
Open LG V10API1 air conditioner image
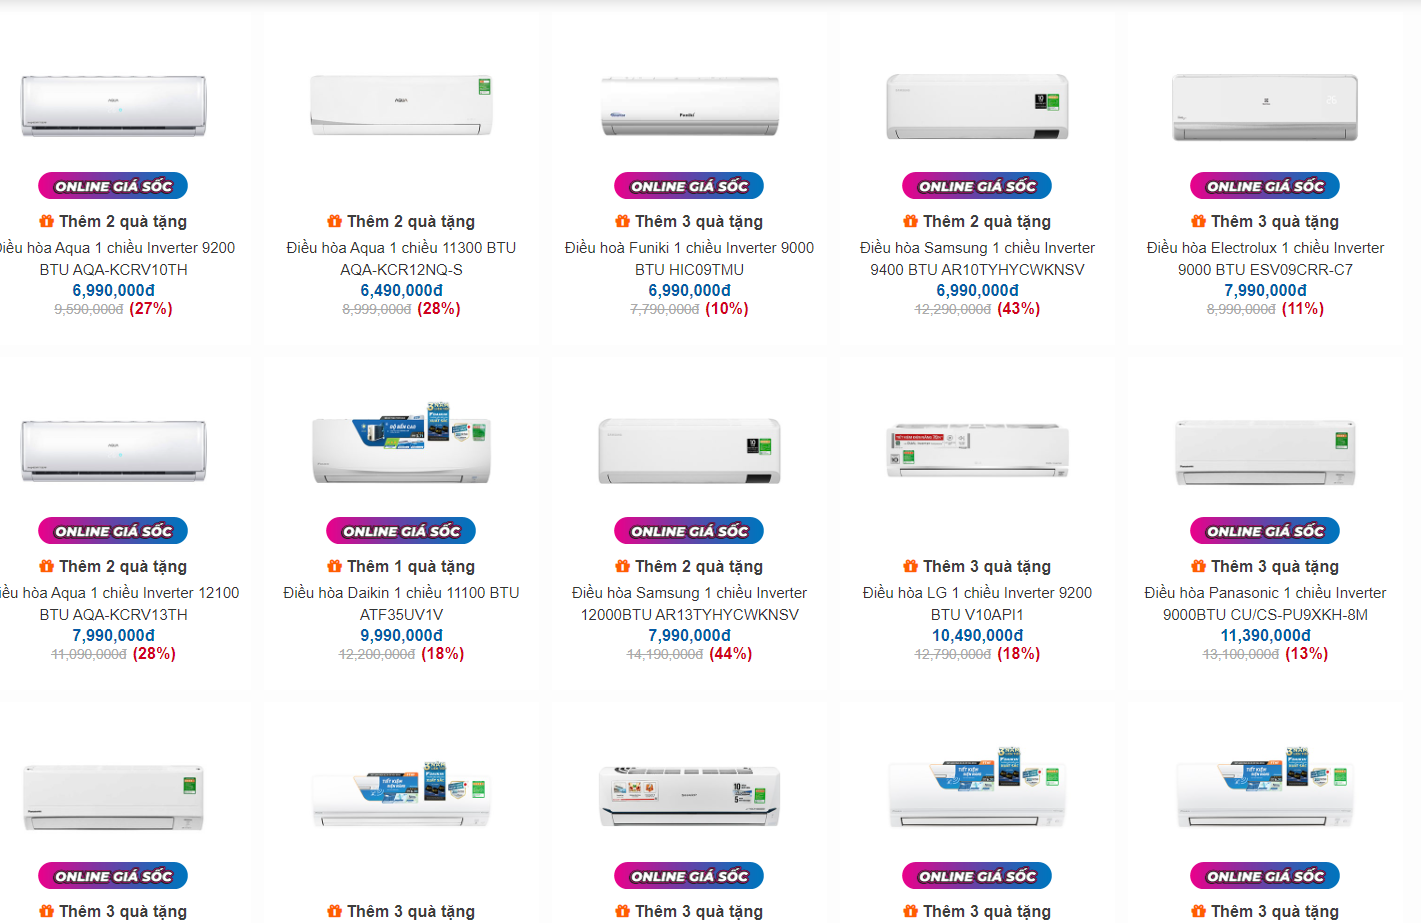pos(977,451)
